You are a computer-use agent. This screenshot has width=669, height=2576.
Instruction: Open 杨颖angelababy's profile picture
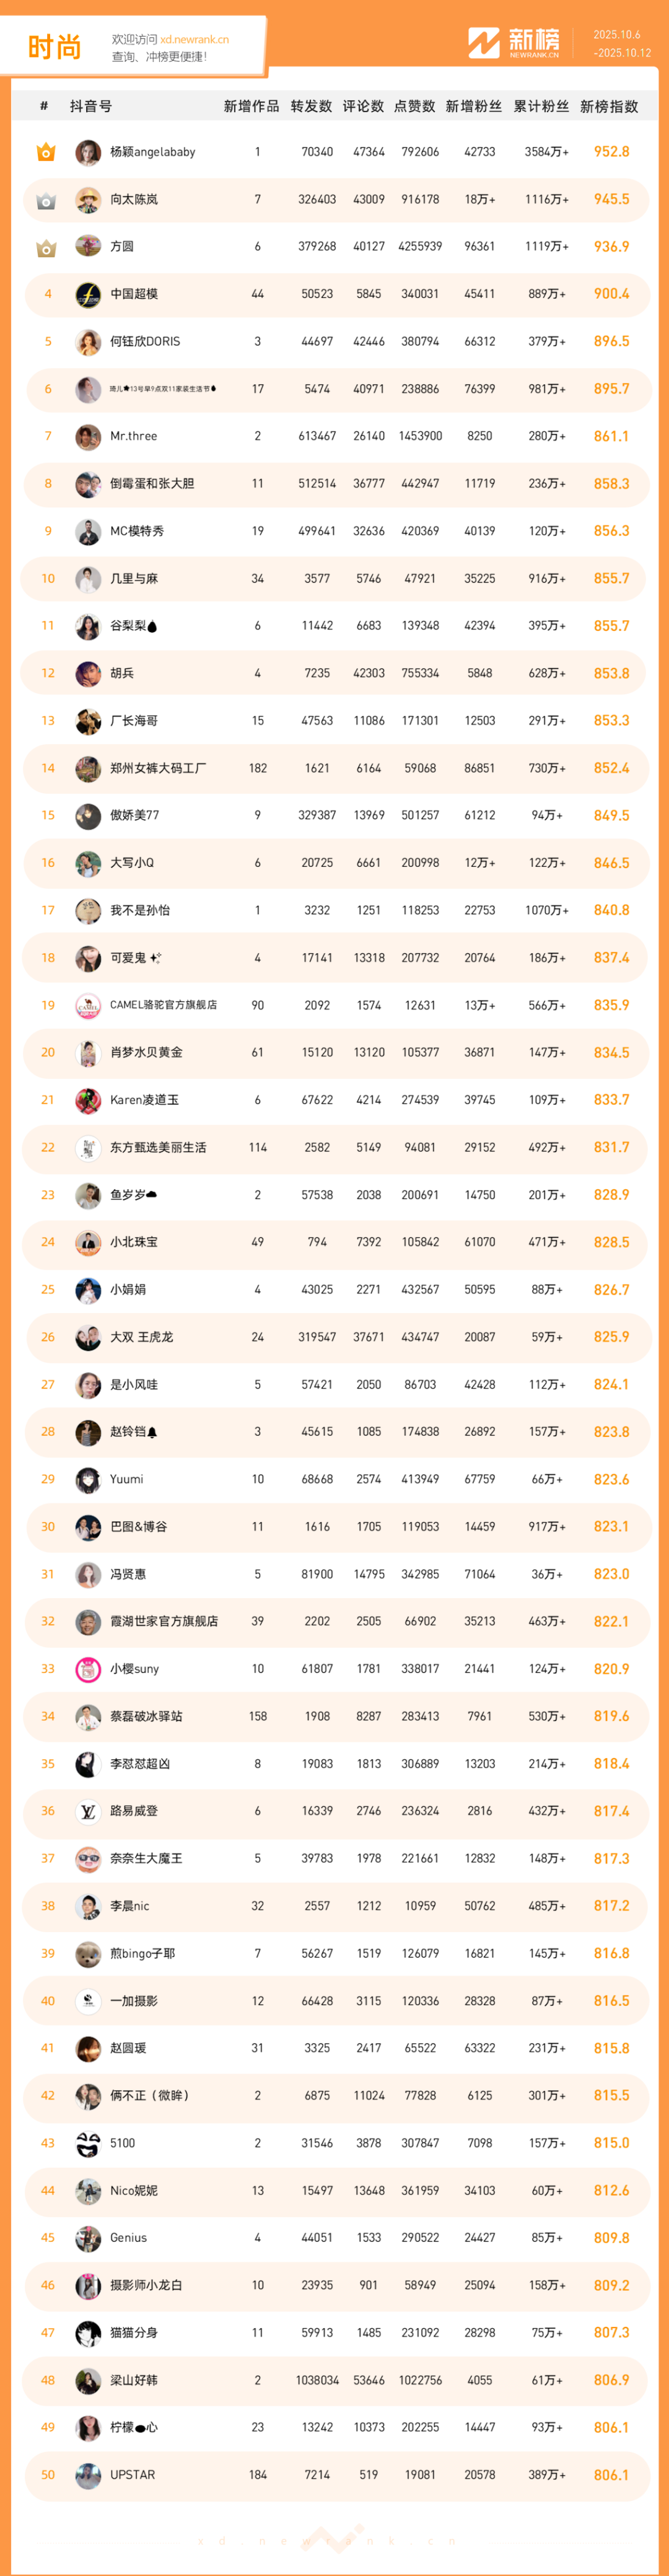click(88, 152)
